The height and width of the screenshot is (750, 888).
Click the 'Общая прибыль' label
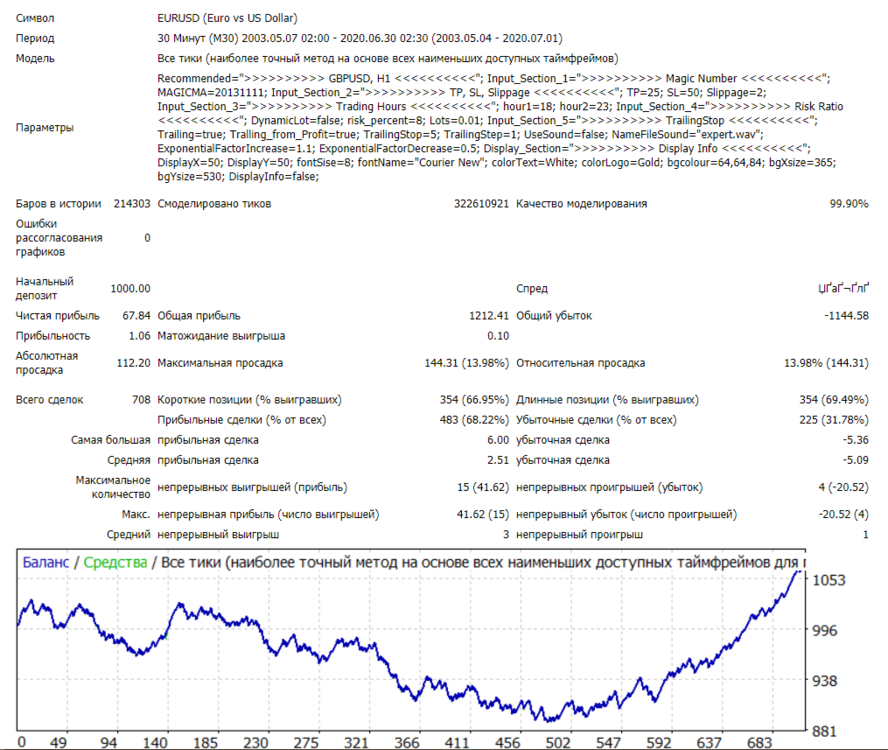[199, 316]
